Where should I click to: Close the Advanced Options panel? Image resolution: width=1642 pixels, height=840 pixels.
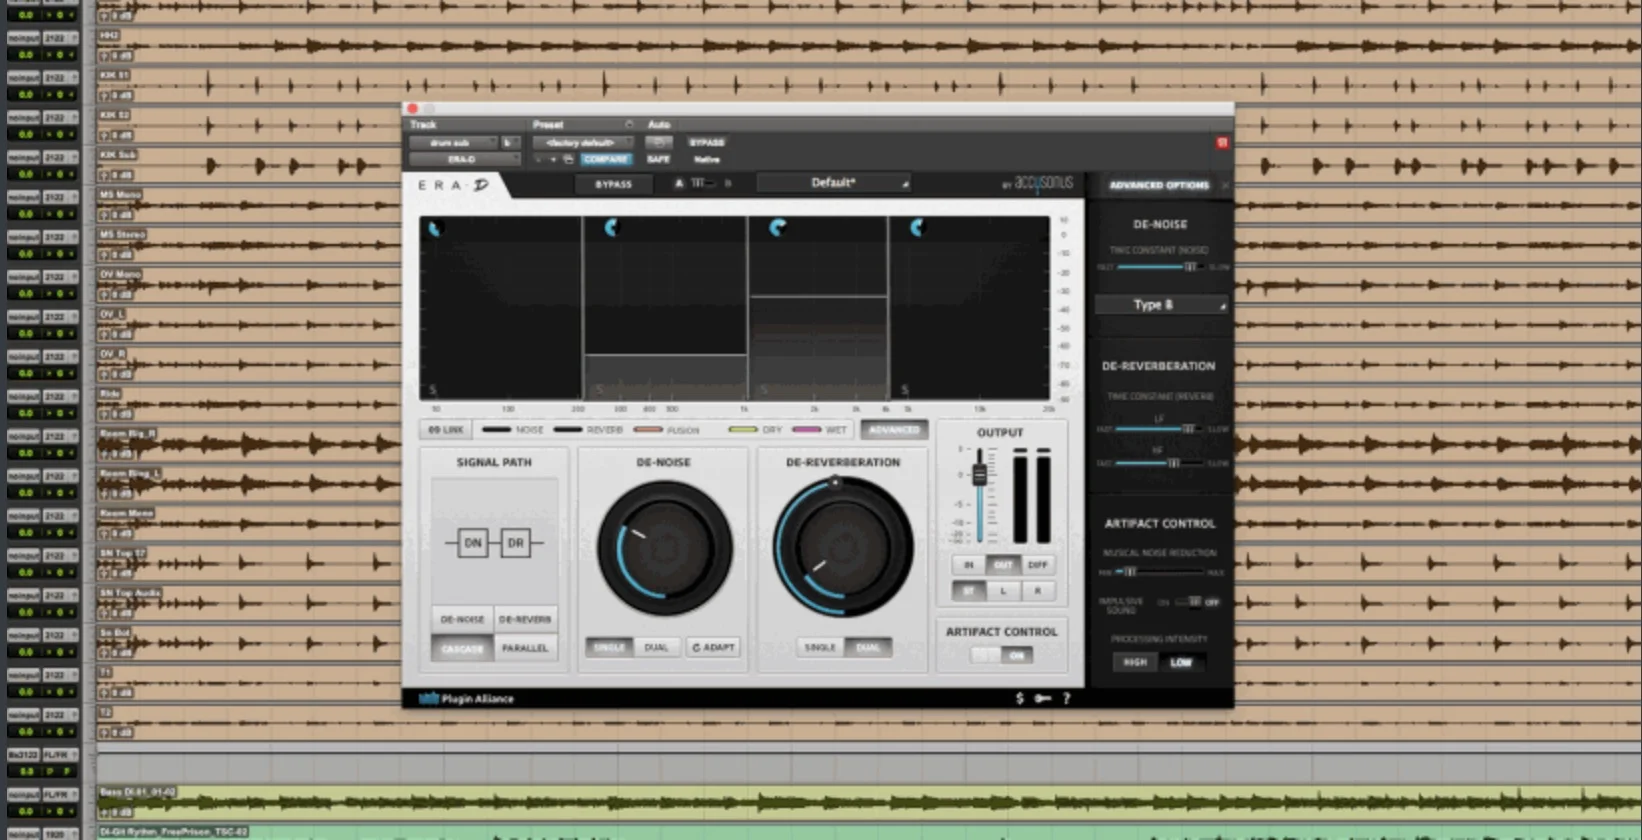(x=1225, y=185)
